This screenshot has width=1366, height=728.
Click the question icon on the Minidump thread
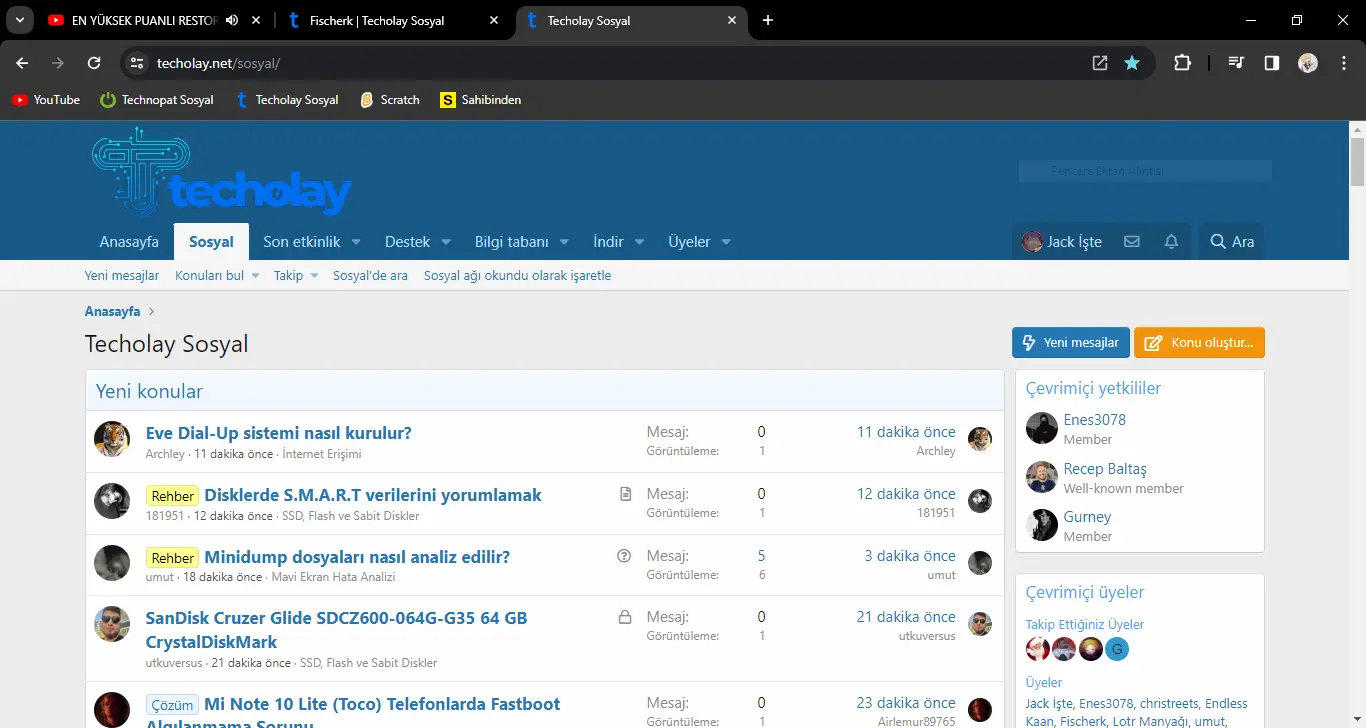pos(625,556)
